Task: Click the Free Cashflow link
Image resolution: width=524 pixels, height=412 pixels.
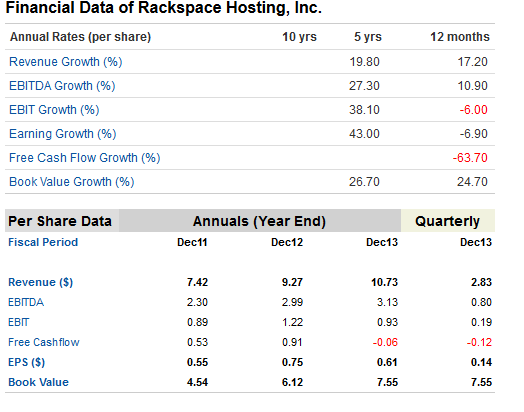Action: point(44,342)
